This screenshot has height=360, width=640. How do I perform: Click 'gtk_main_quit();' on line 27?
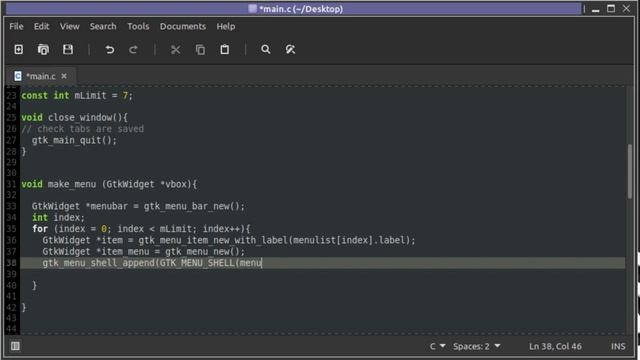point(74,140)
